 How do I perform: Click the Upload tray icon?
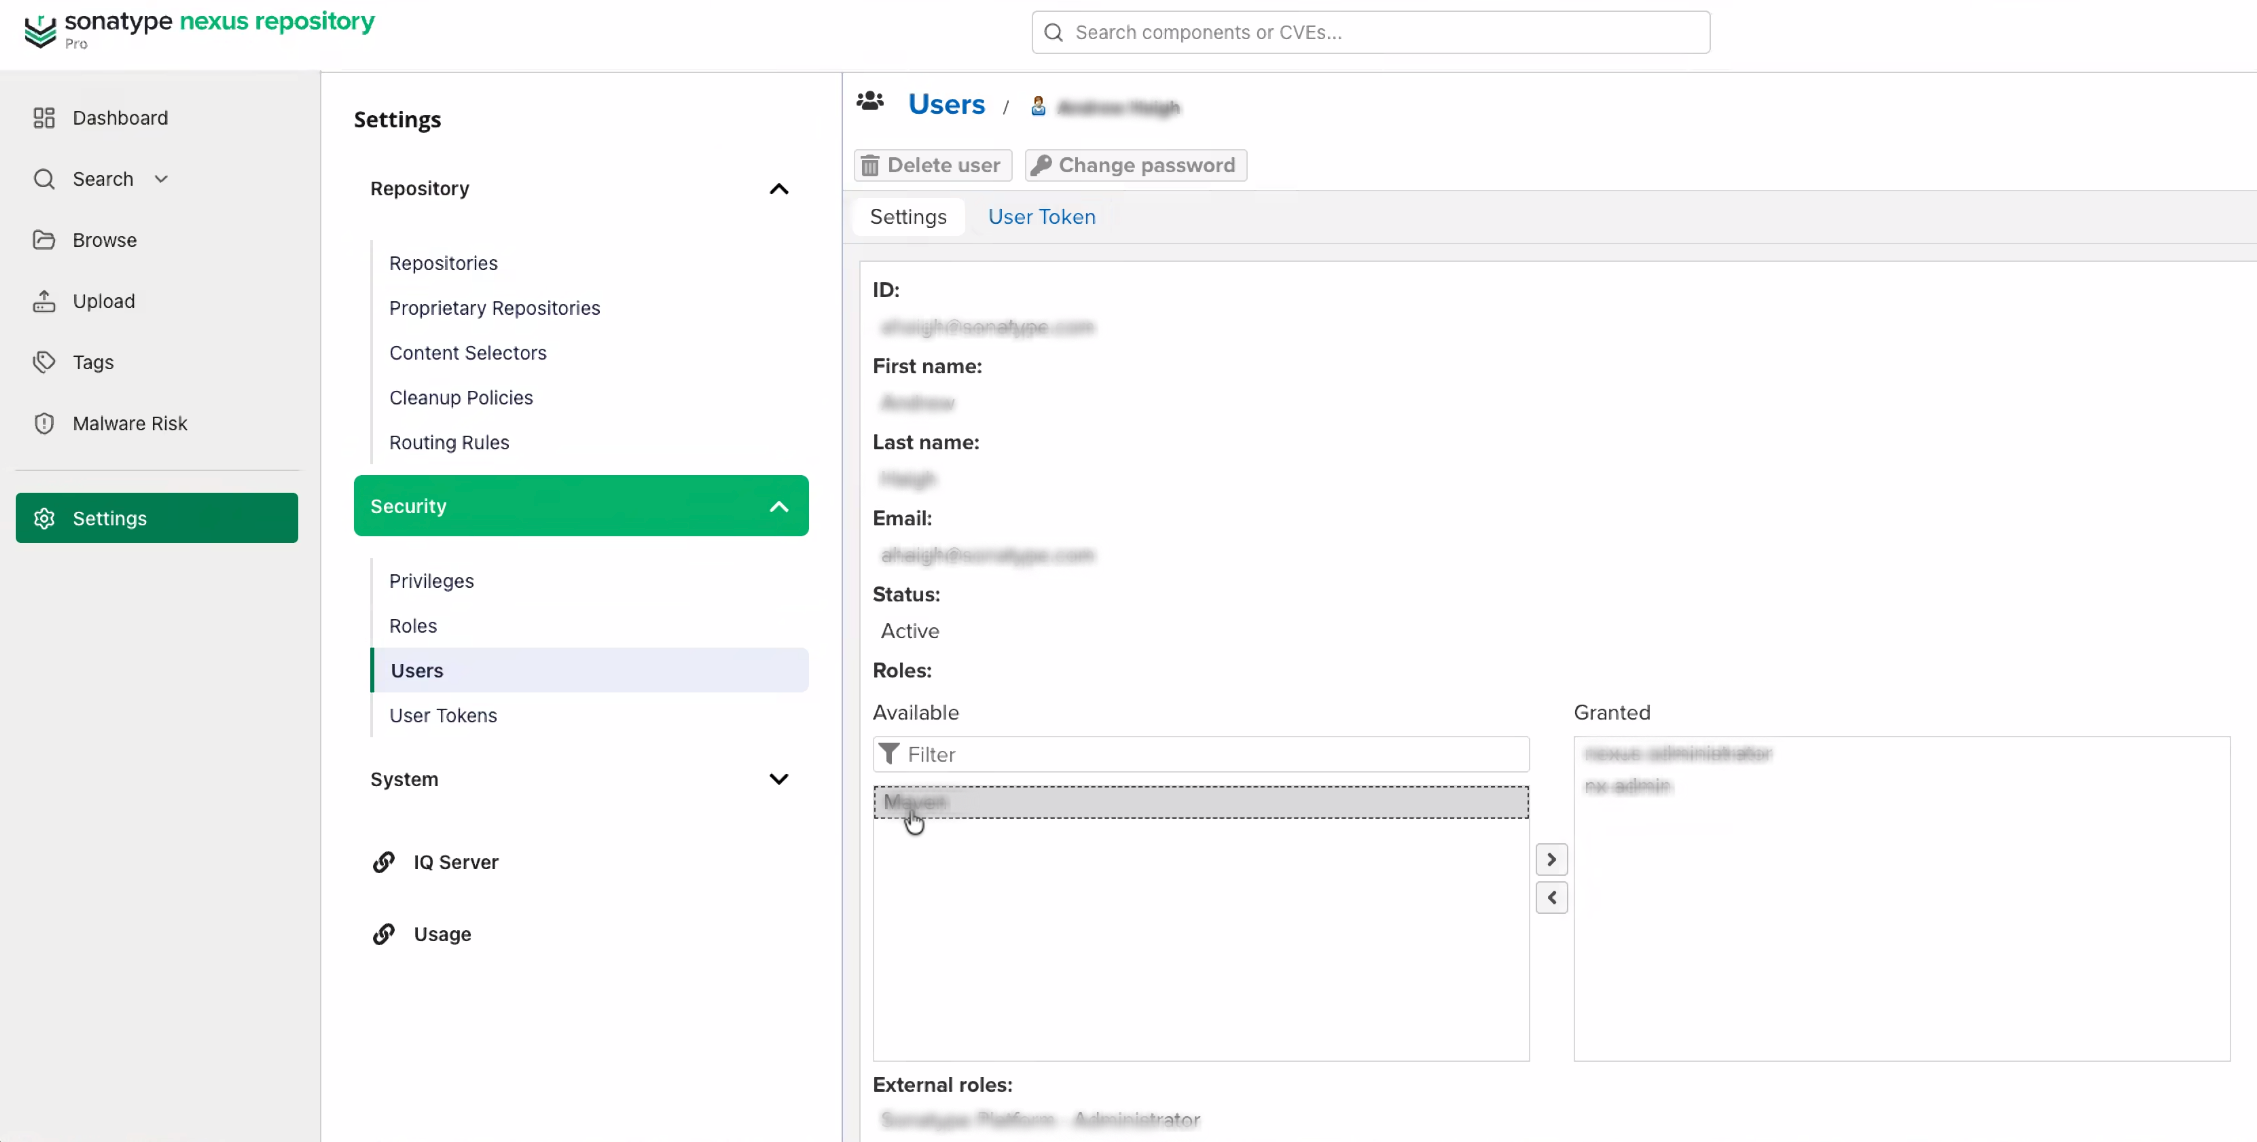click(44, 301)
